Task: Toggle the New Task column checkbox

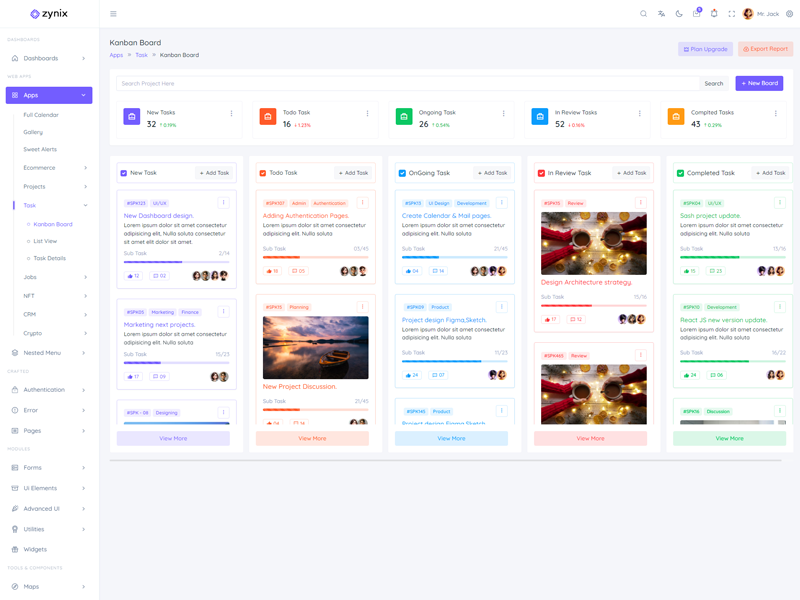Action: tap(124, 173)
